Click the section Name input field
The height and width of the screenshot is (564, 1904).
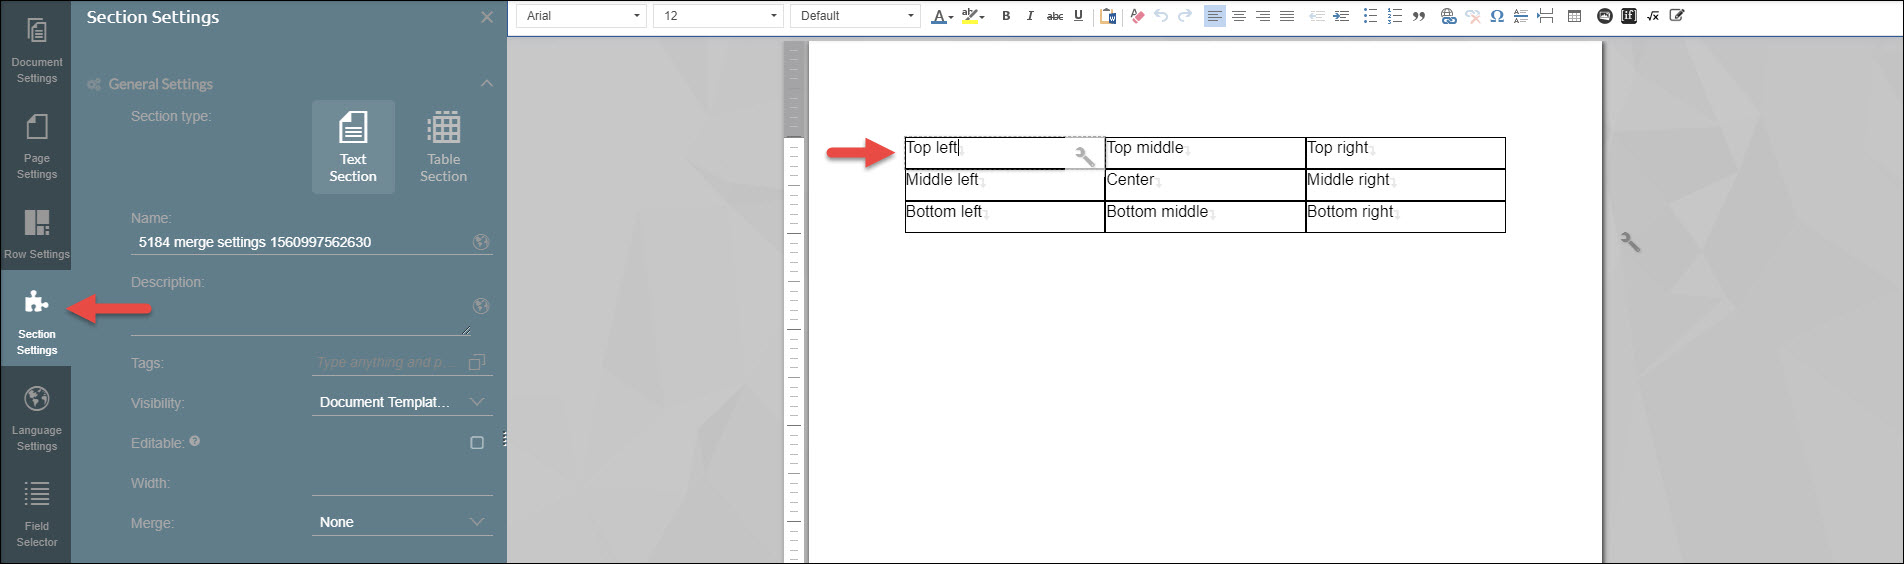click(x=300, y=242)
